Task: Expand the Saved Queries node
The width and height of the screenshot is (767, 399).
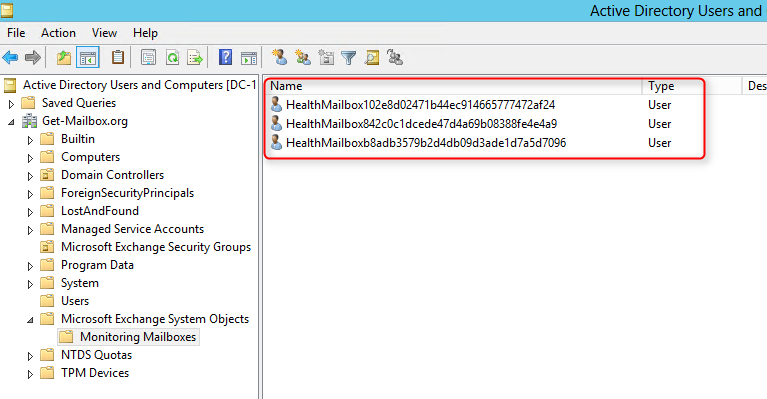Action: tap(11, 104)
